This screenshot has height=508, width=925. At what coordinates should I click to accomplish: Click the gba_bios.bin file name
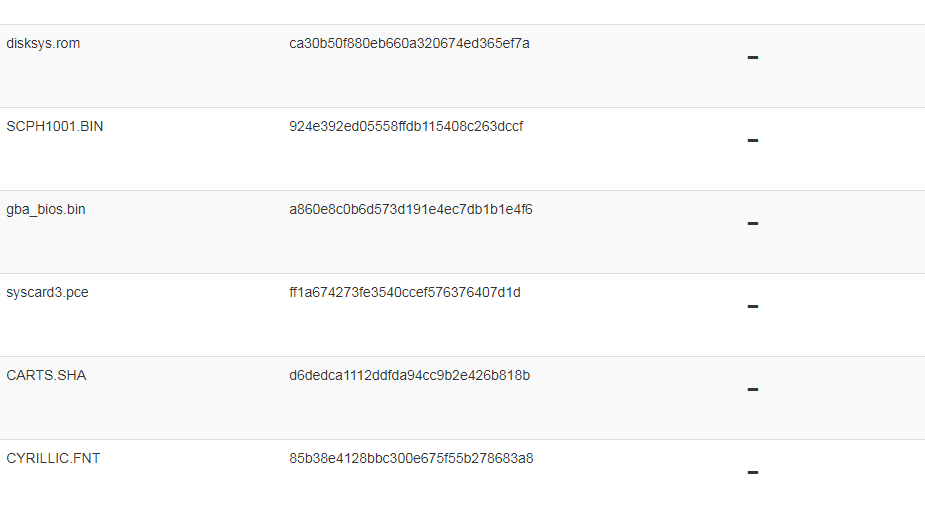pyautogui.click(x=46, y=209)
